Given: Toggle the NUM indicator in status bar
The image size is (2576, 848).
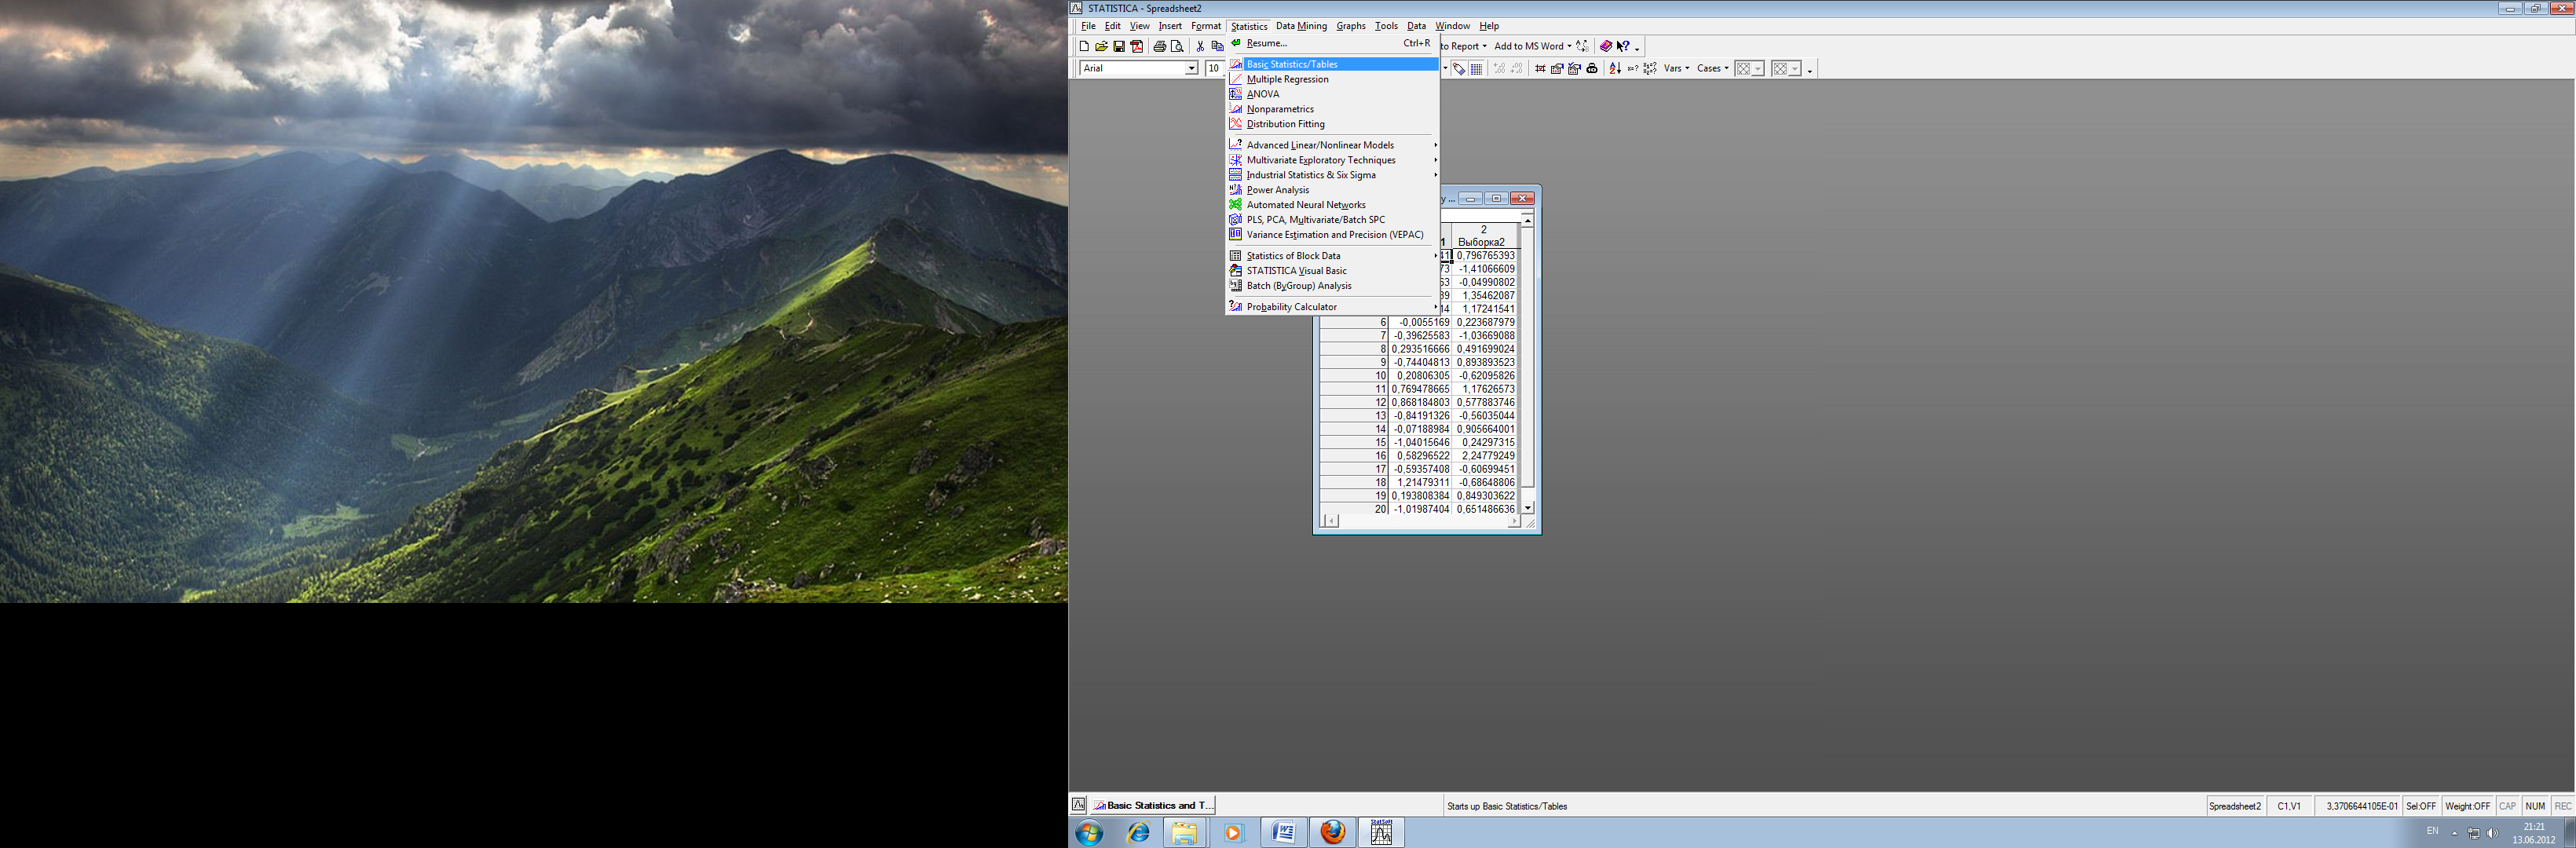Looking at the screenshot, I should tap(2534, 806).
